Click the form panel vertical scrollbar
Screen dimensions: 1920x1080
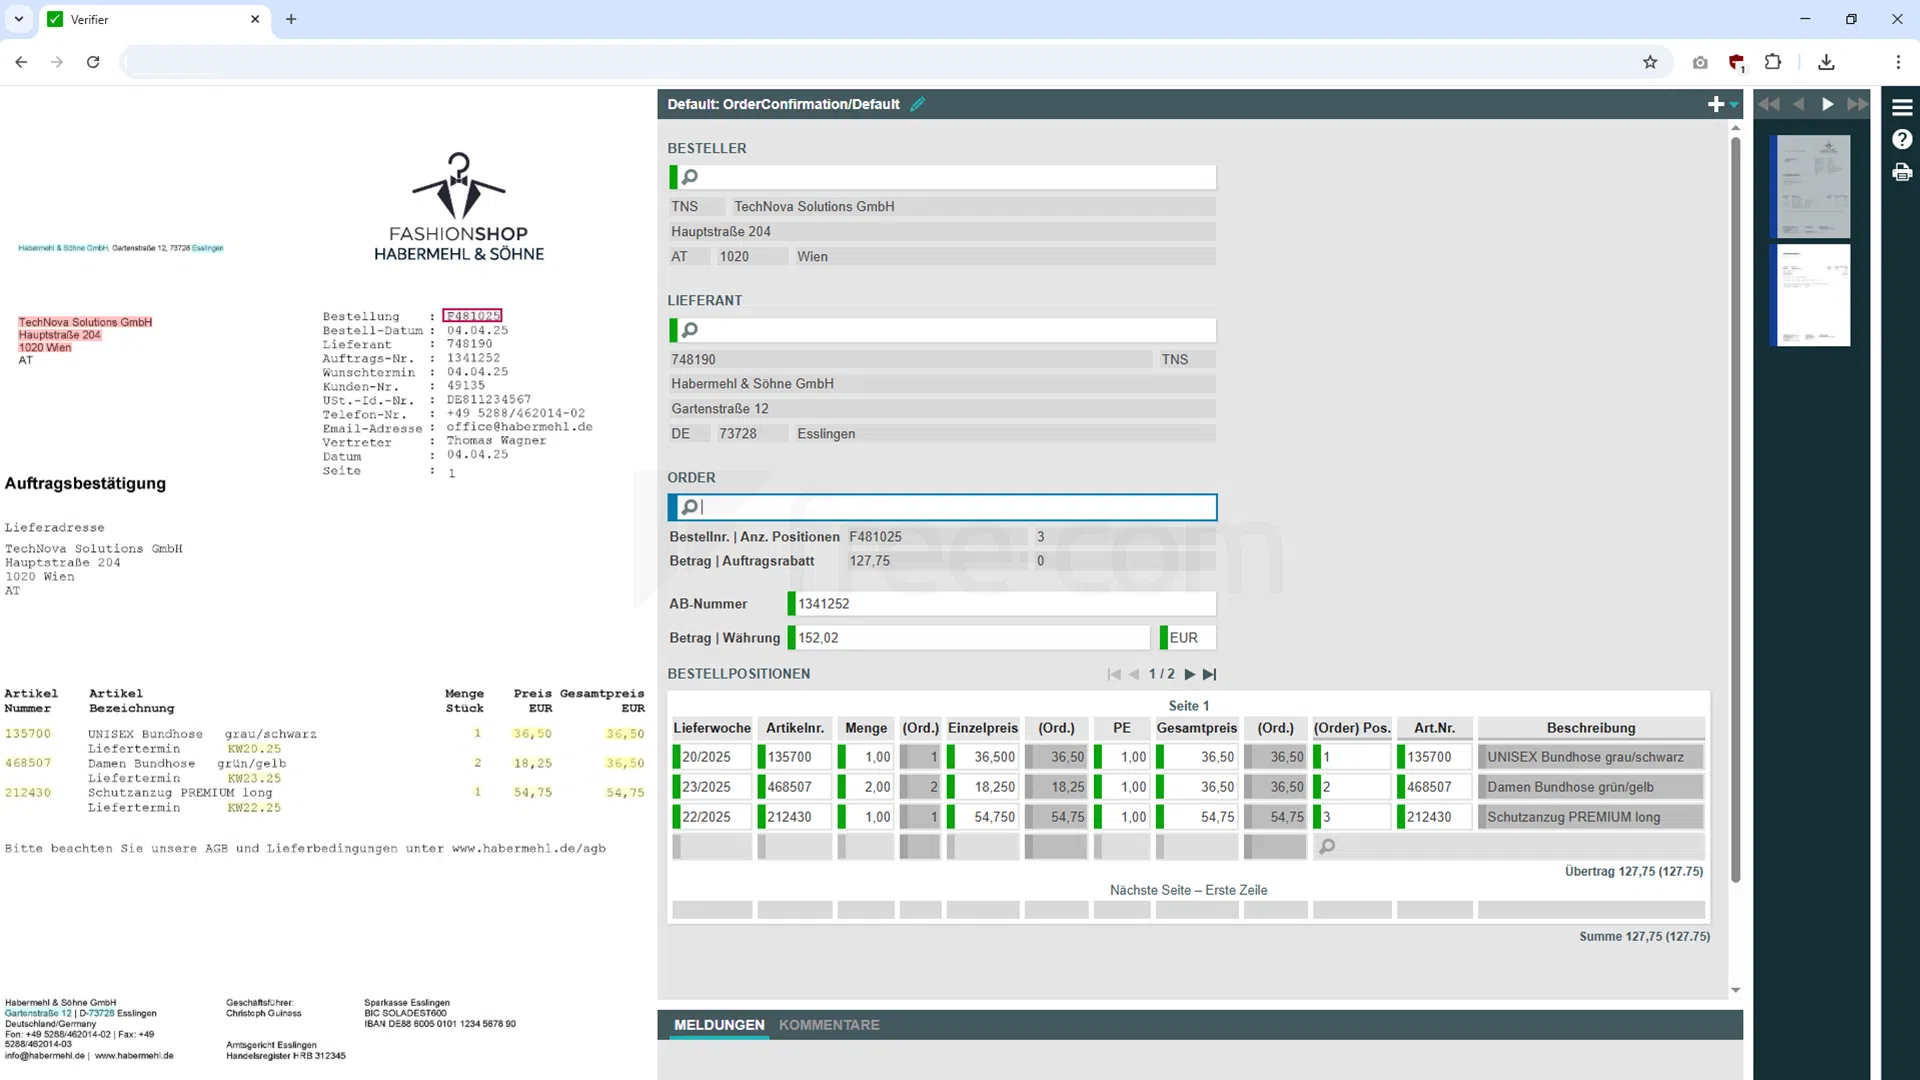[x=1735, y=510]
